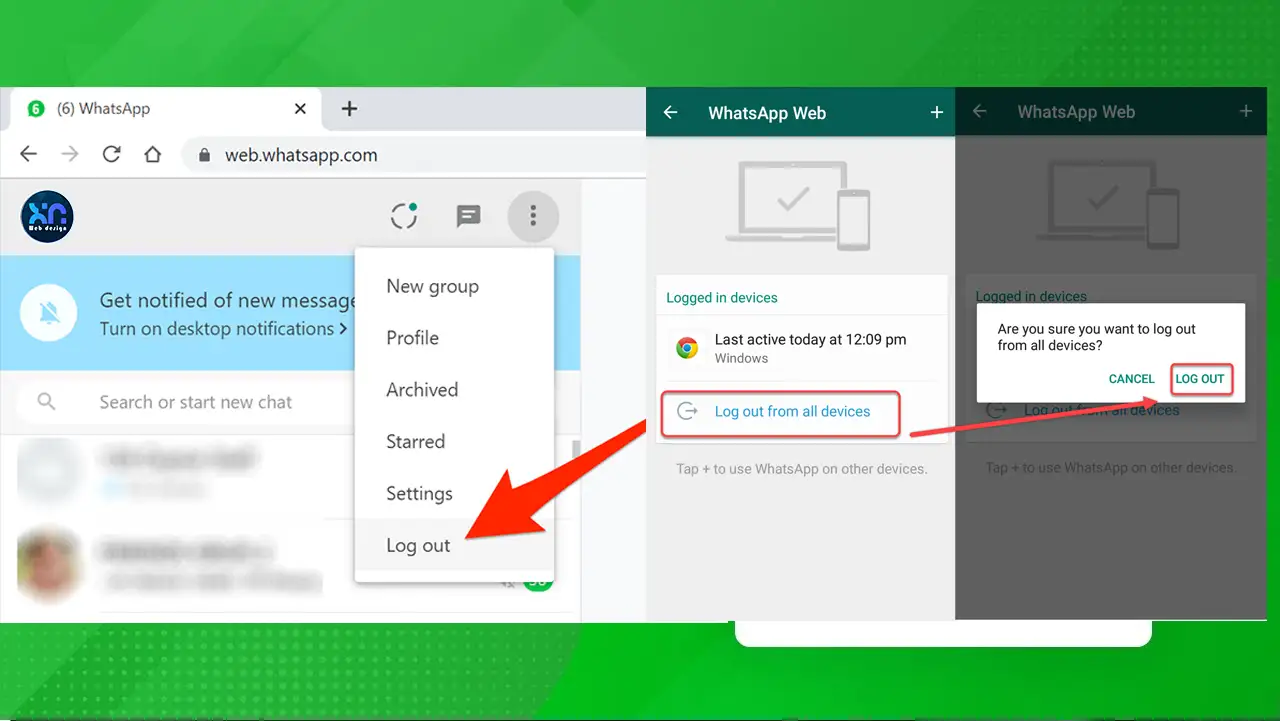Click the Search or start new chat field
The width and height of the screenshot is (1280, 721).
point(195,401)
